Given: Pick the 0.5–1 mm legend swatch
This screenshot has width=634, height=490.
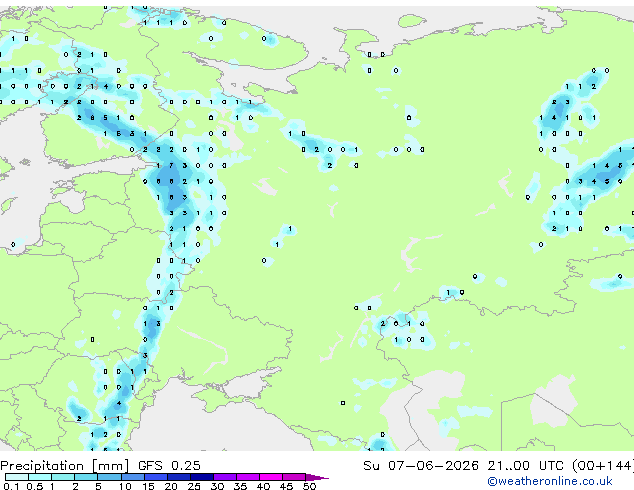Looking at the screenshot, I should (x=40, y=477).
